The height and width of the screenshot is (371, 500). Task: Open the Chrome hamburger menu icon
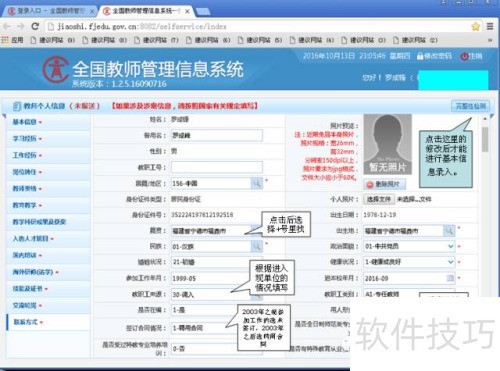[x=490, y=26]
